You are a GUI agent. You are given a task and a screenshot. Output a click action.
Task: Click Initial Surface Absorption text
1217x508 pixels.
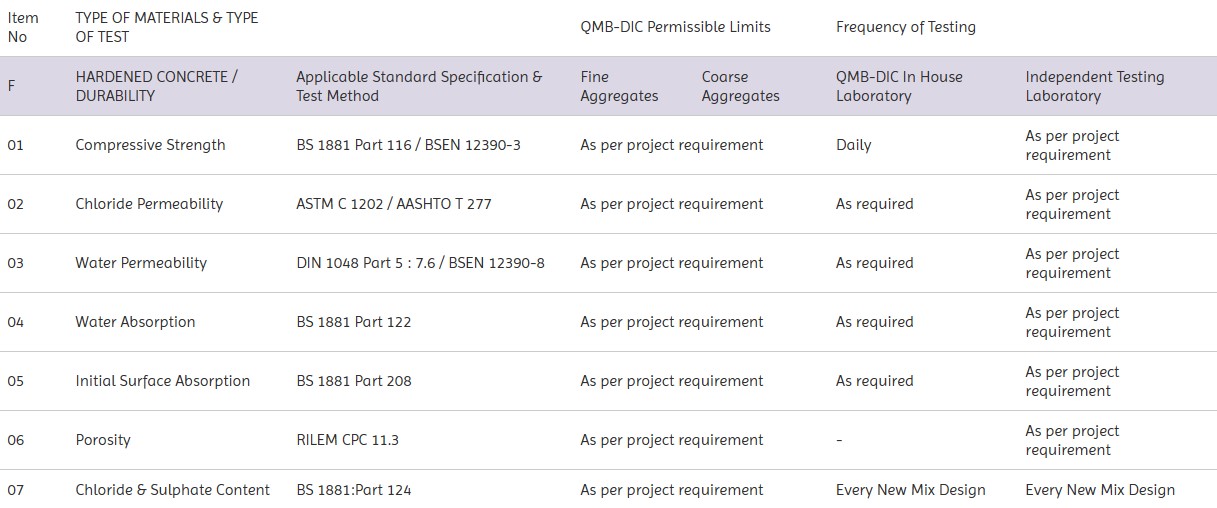162,381
